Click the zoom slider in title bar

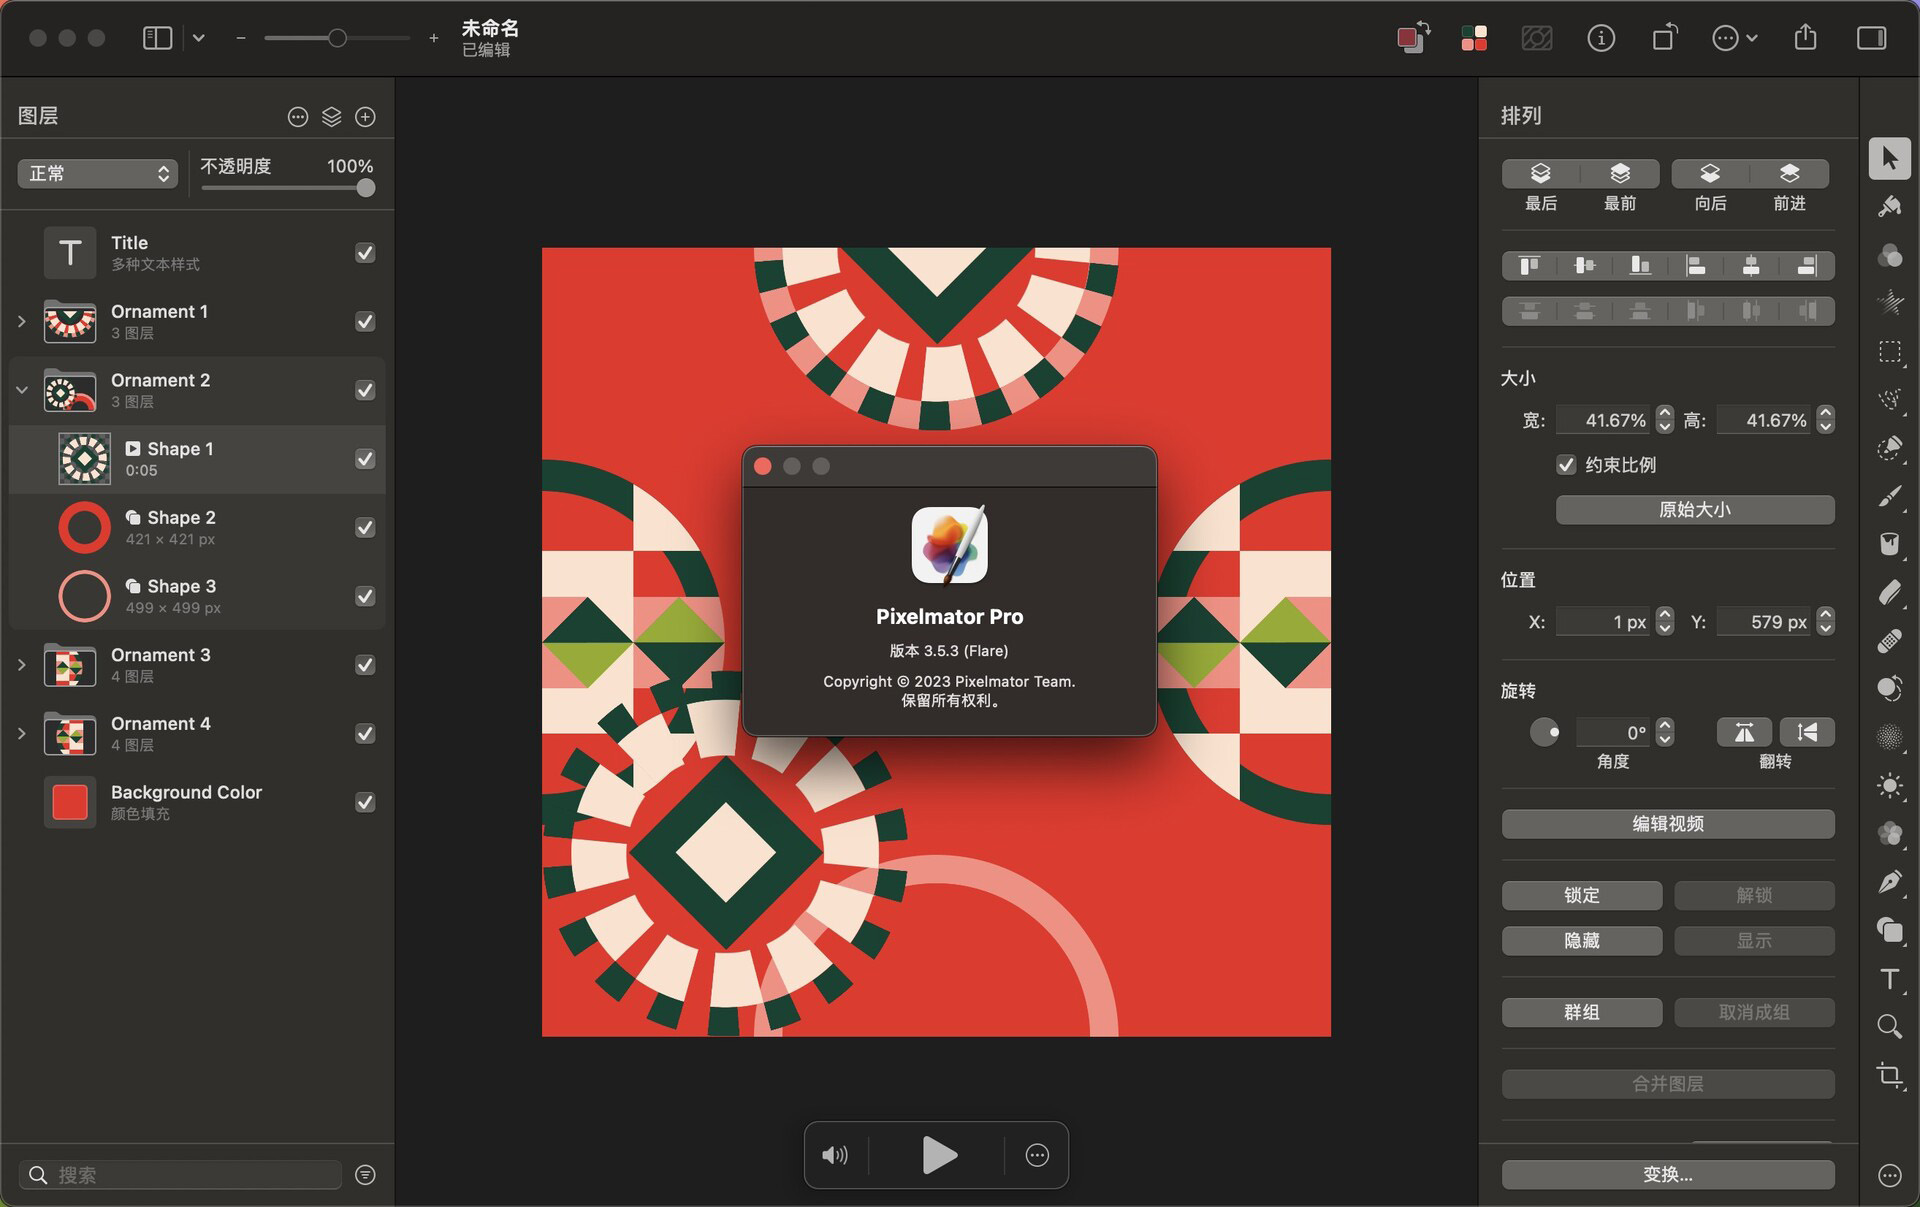point(337,38)
